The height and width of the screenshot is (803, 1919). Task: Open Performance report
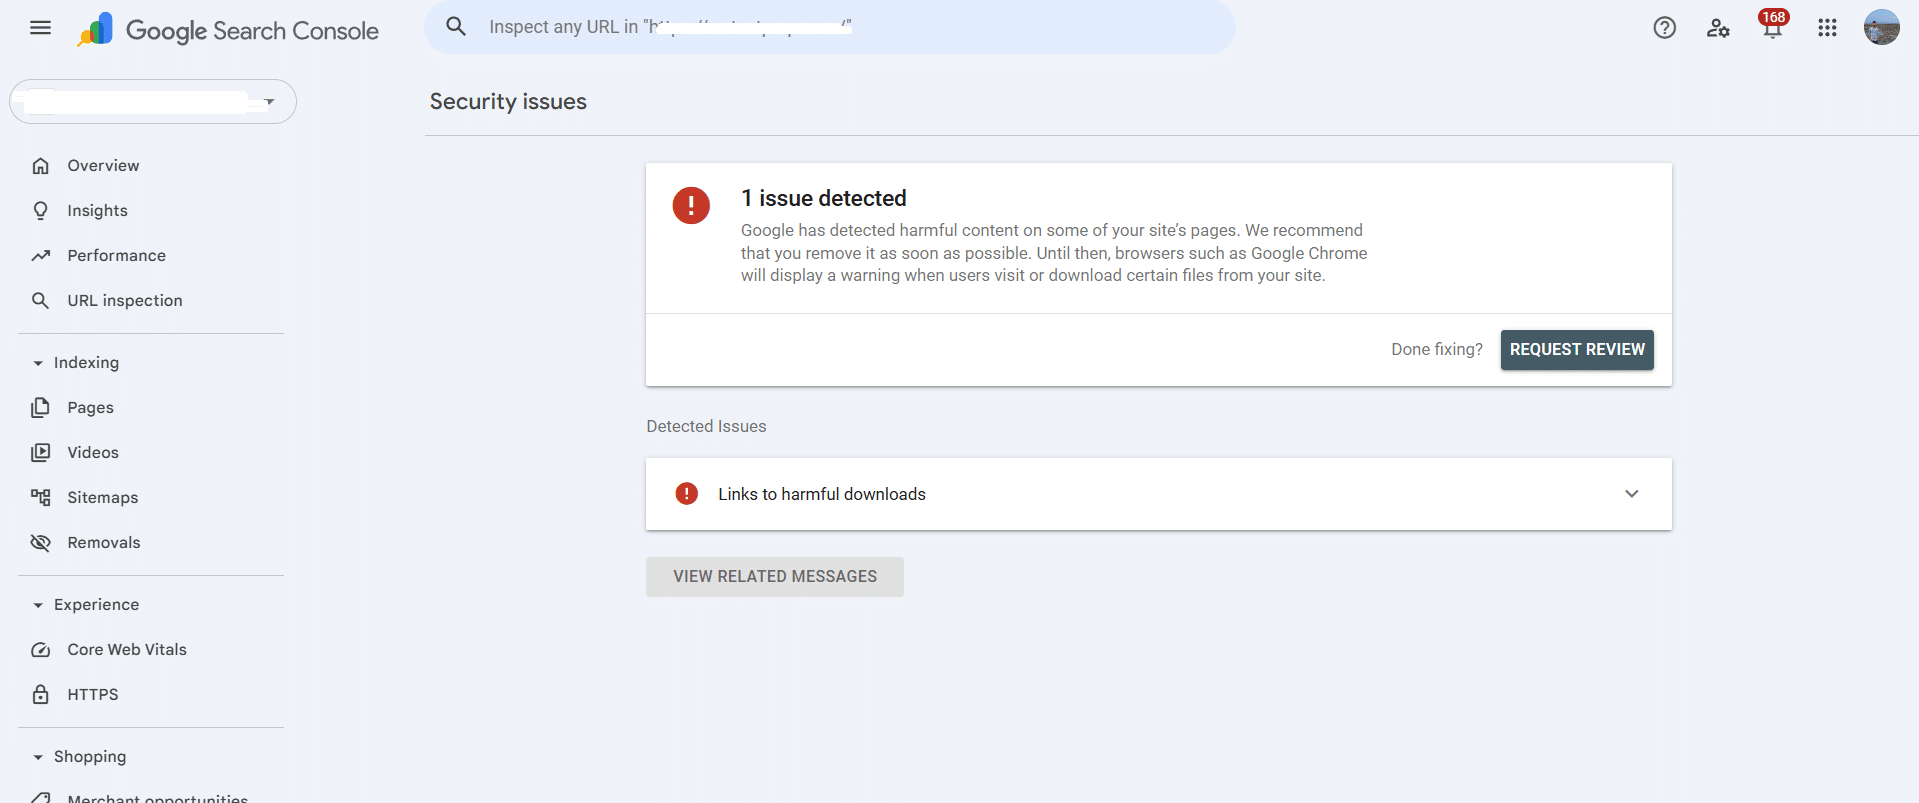pos(116,256)
